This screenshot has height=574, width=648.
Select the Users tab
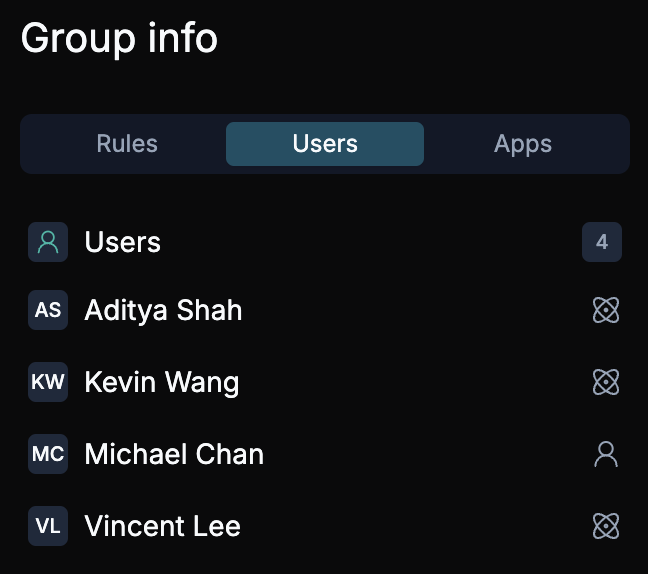tap(325, 144)
